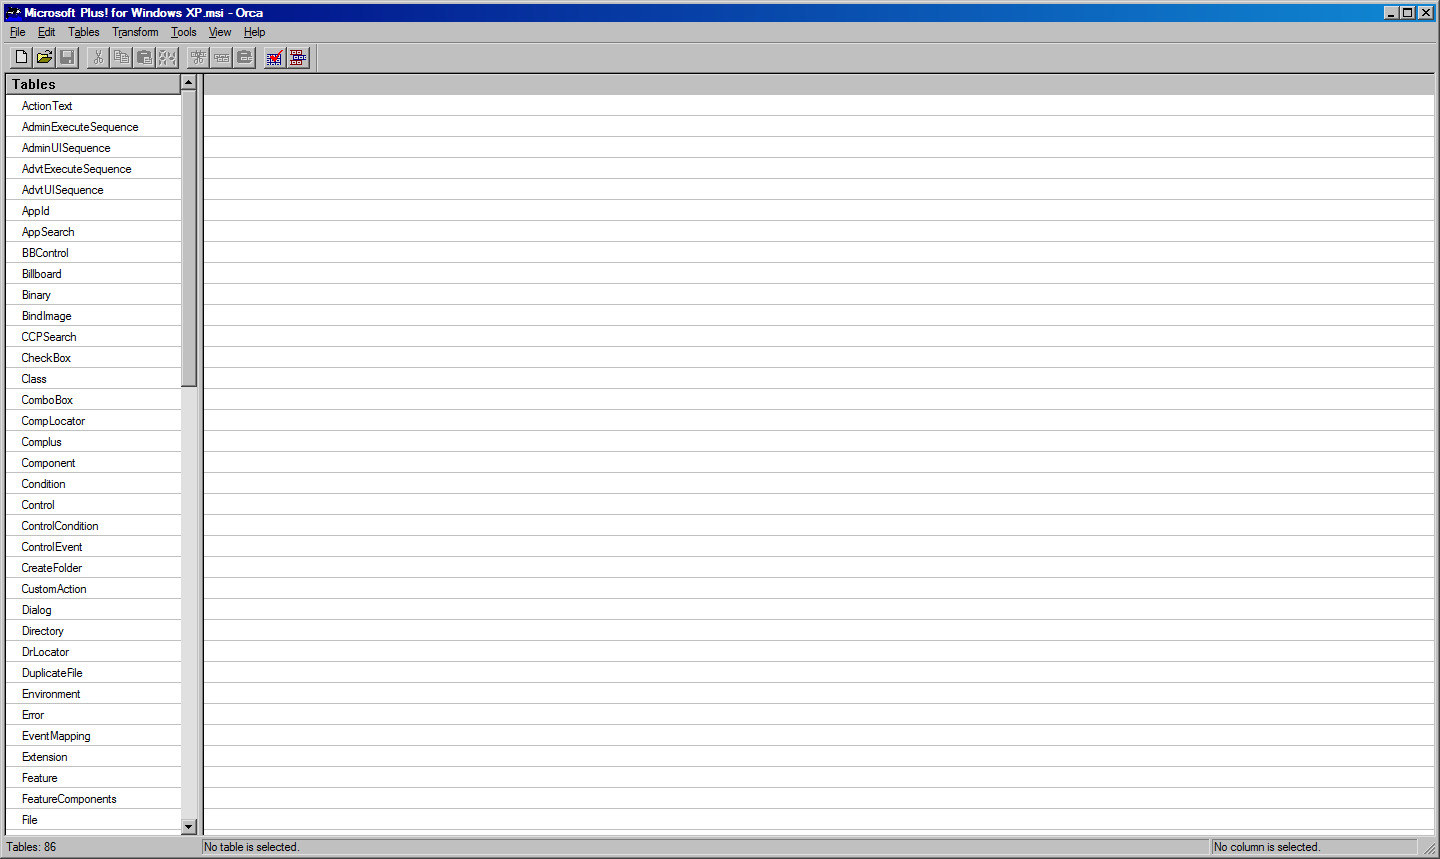
Task: Paste row(s) using toolbar icon
Action: tap(244, 57)
